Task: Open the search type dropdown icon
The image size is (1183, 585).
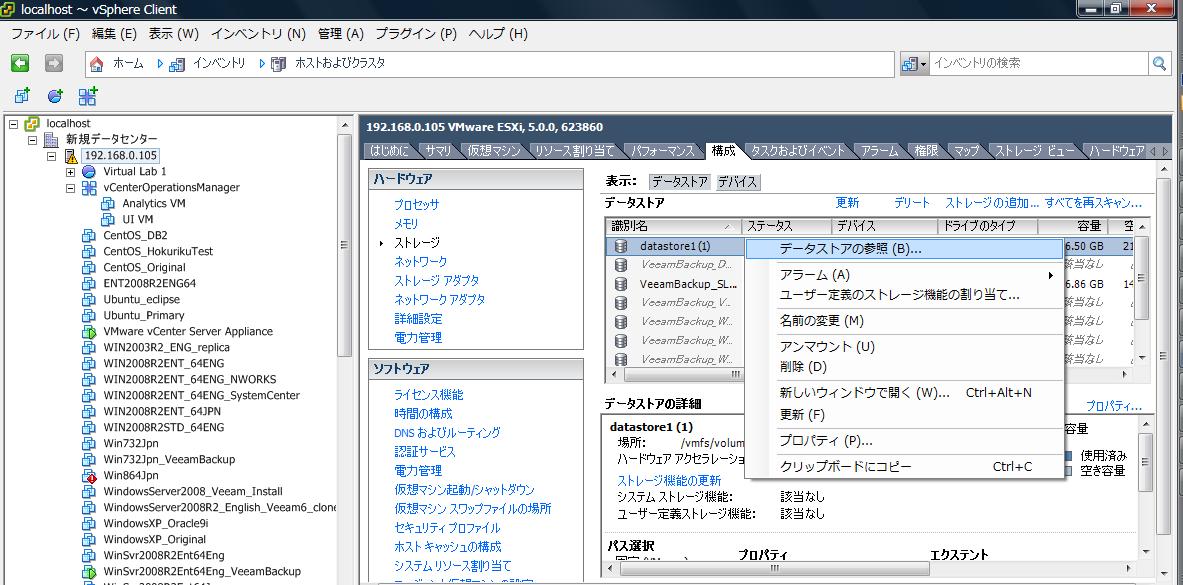Action: [913, 64]
